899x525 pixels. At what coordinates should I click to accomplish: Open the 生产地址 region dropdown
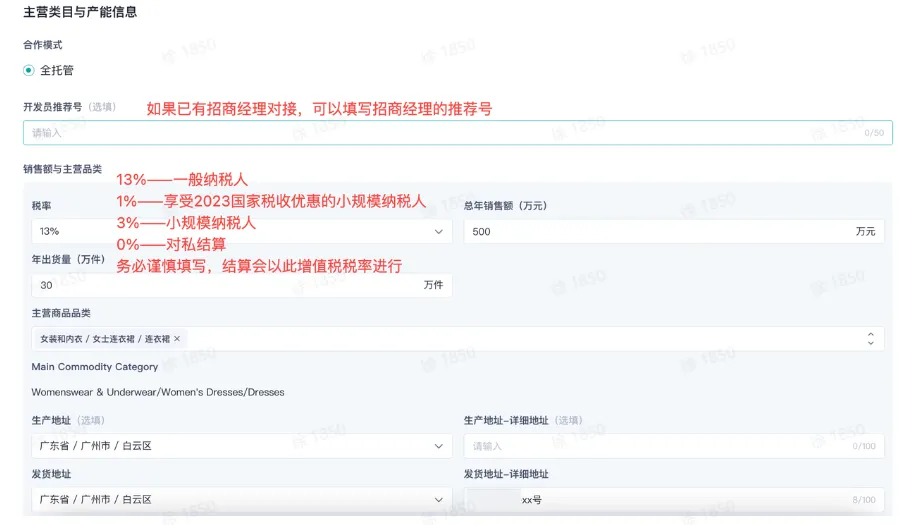242,446
